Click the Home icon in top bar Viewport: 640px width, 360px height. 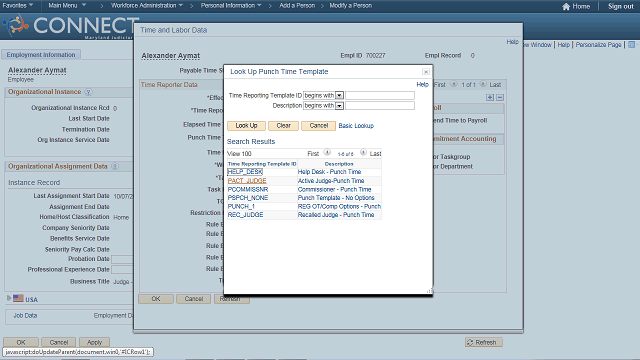(566, 7)
